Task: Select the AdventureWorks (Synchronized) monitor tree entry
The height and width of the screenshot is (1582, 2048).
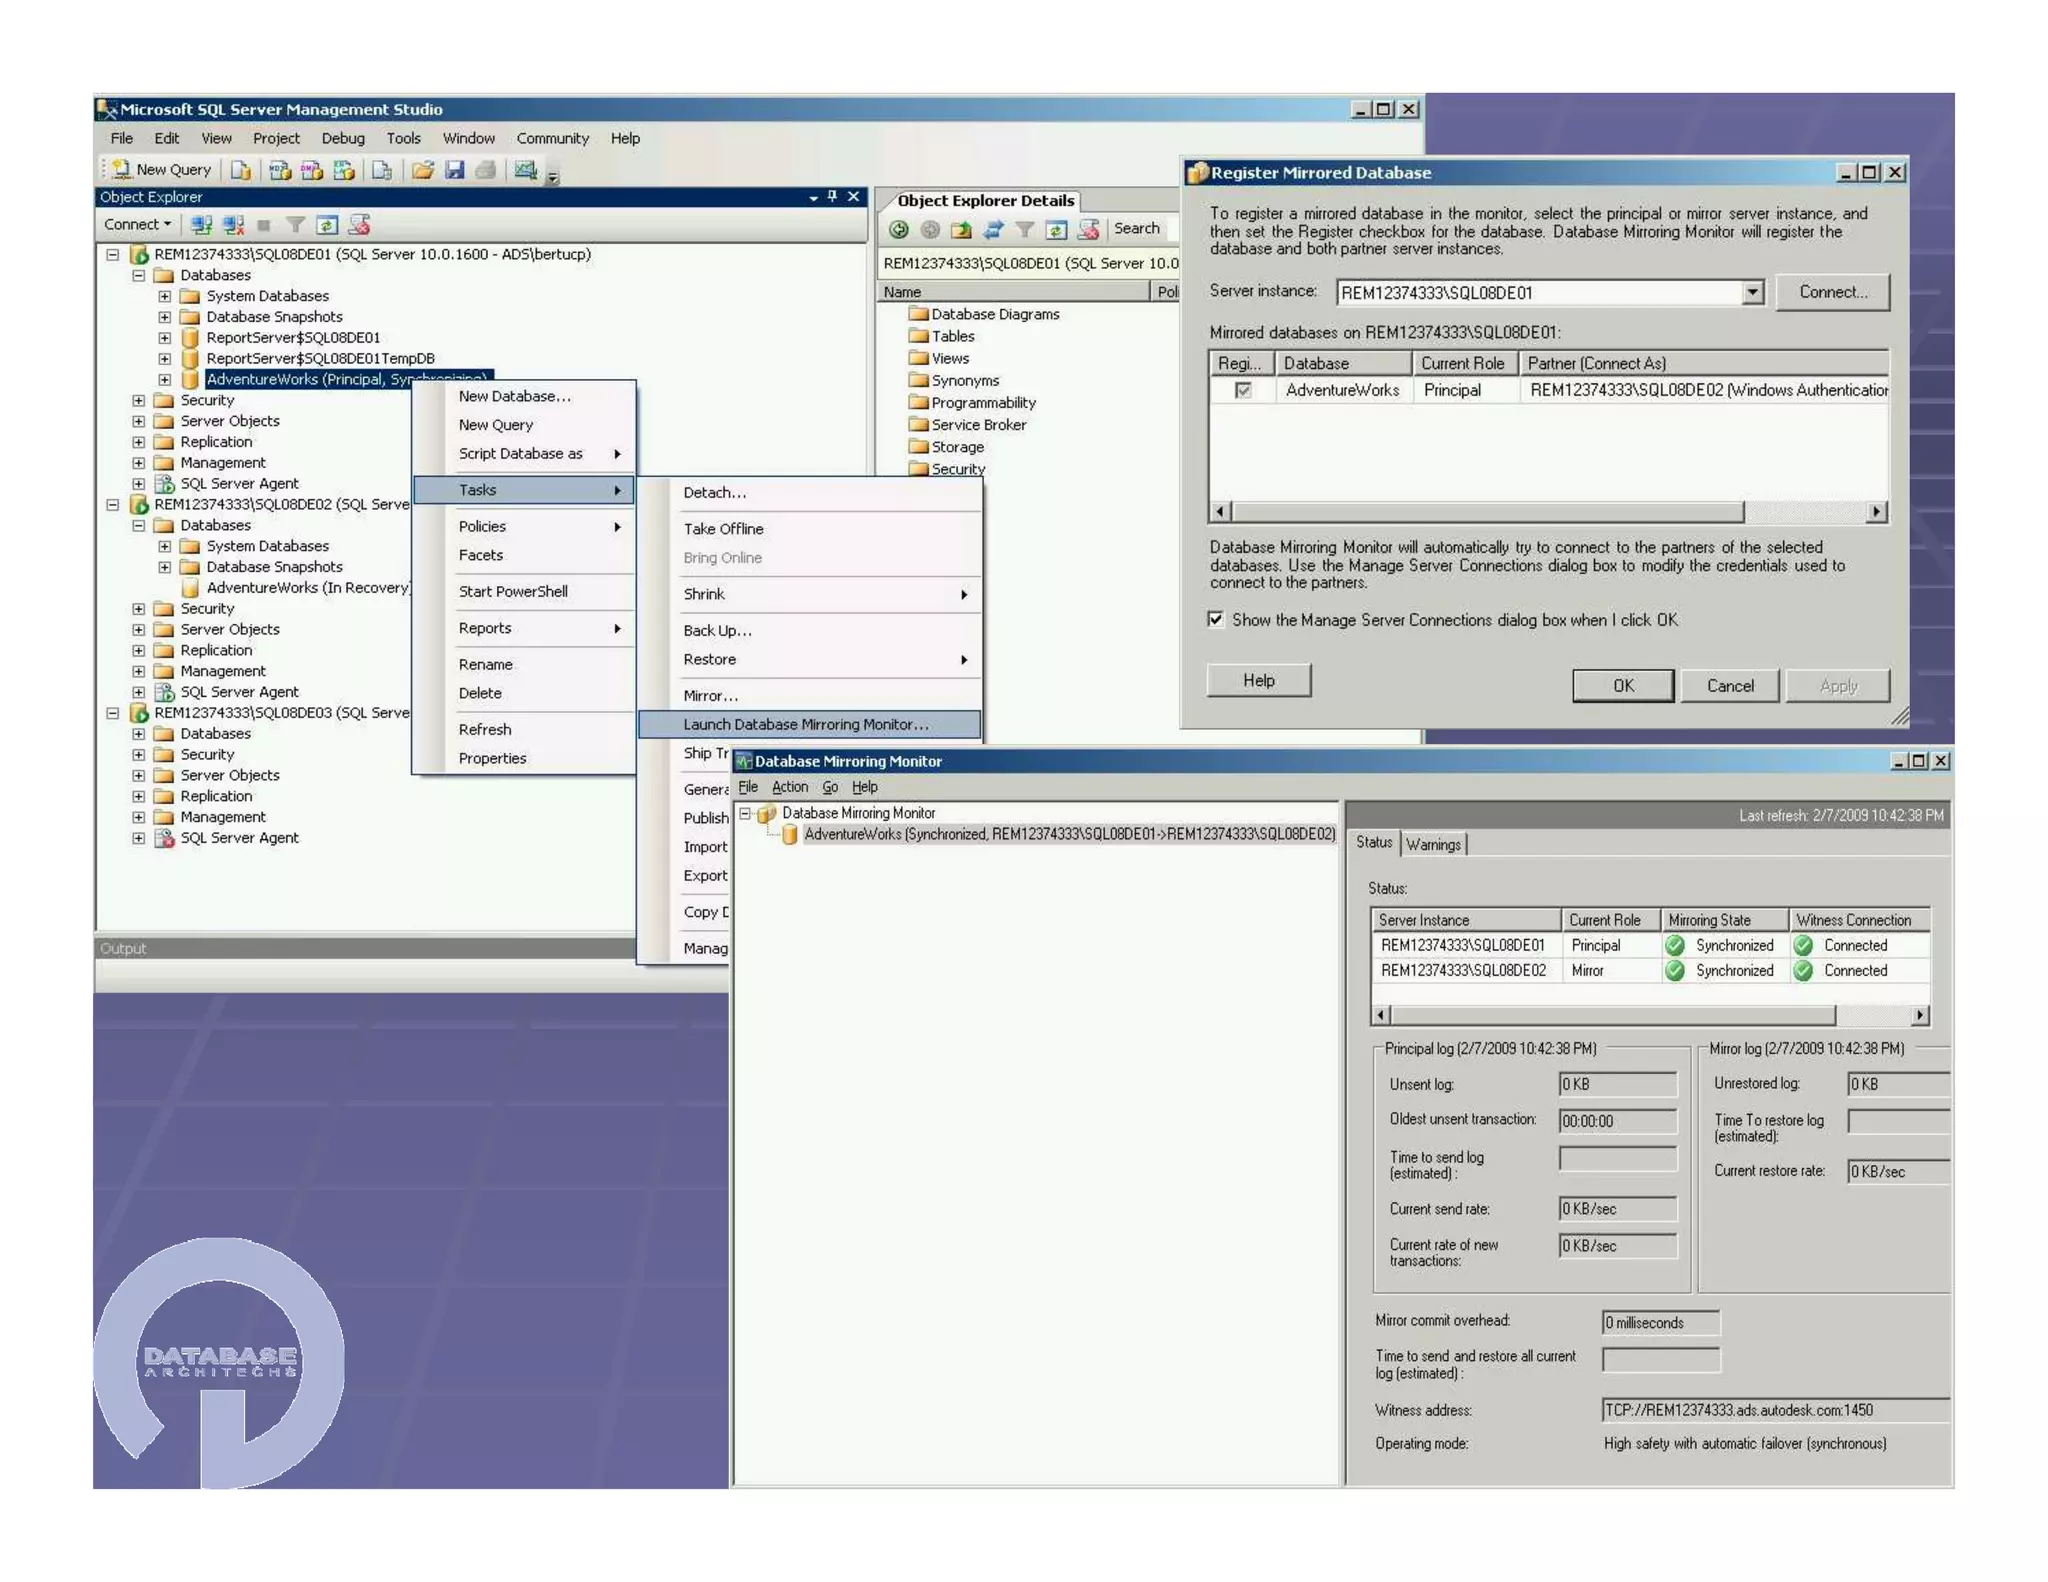Action: (1069, 834)
